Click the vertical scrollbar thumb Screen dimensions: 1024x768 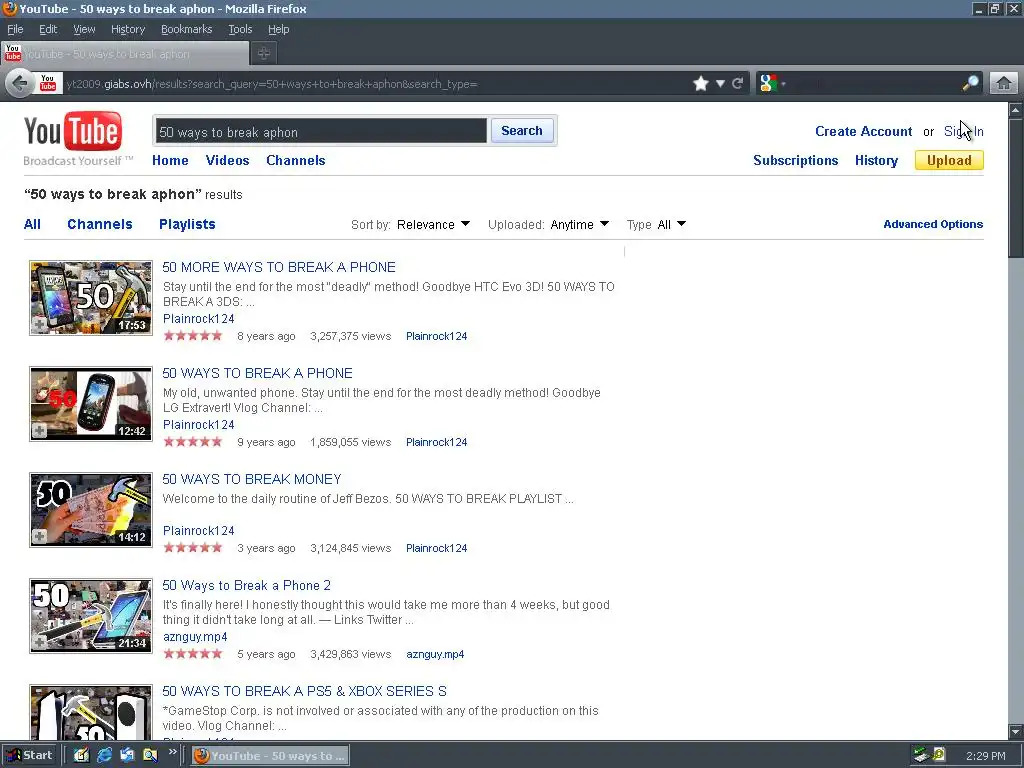pos(1016,188)
